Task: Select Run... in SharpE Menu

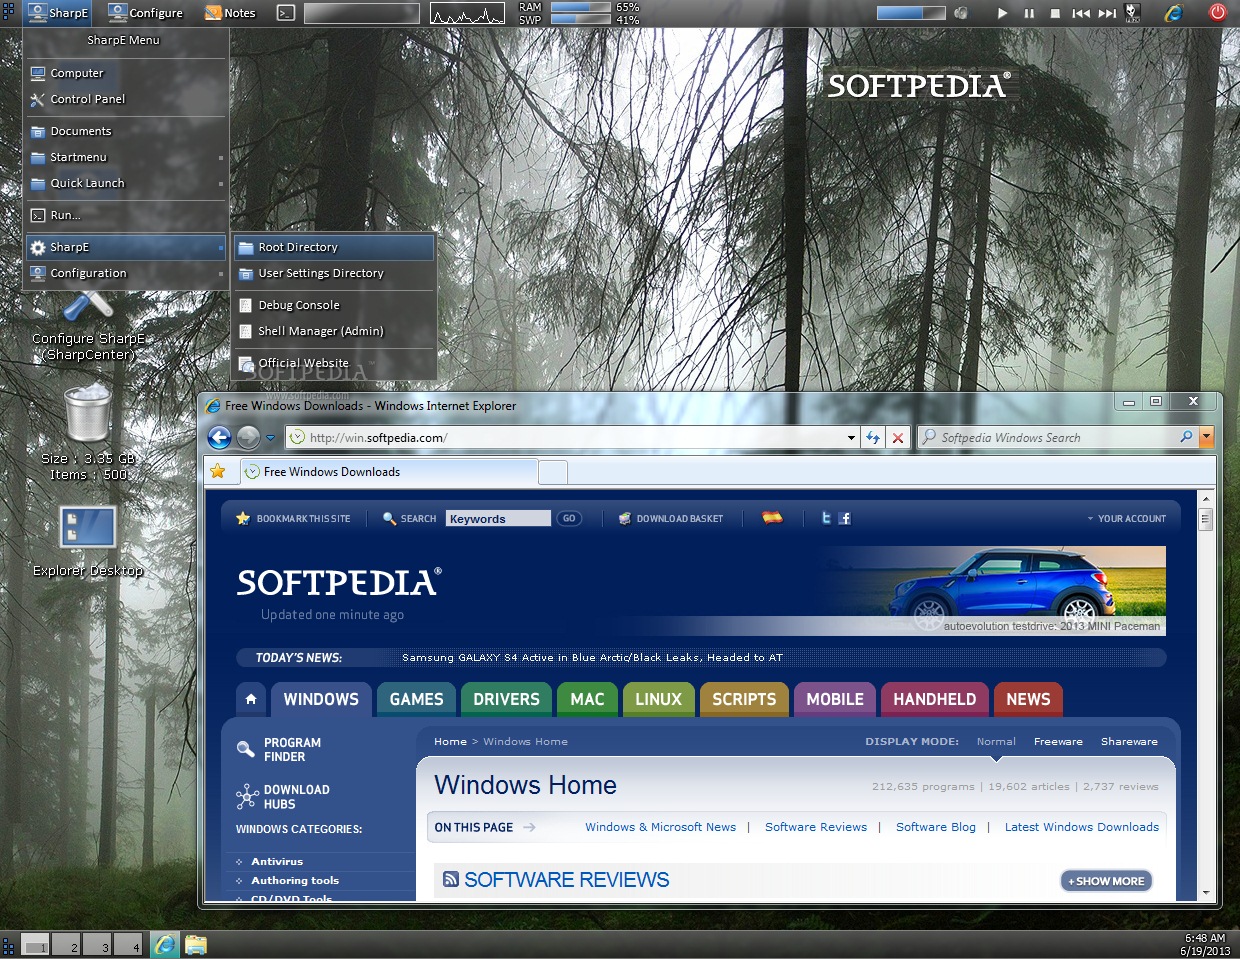Action: tap(126, 215)
